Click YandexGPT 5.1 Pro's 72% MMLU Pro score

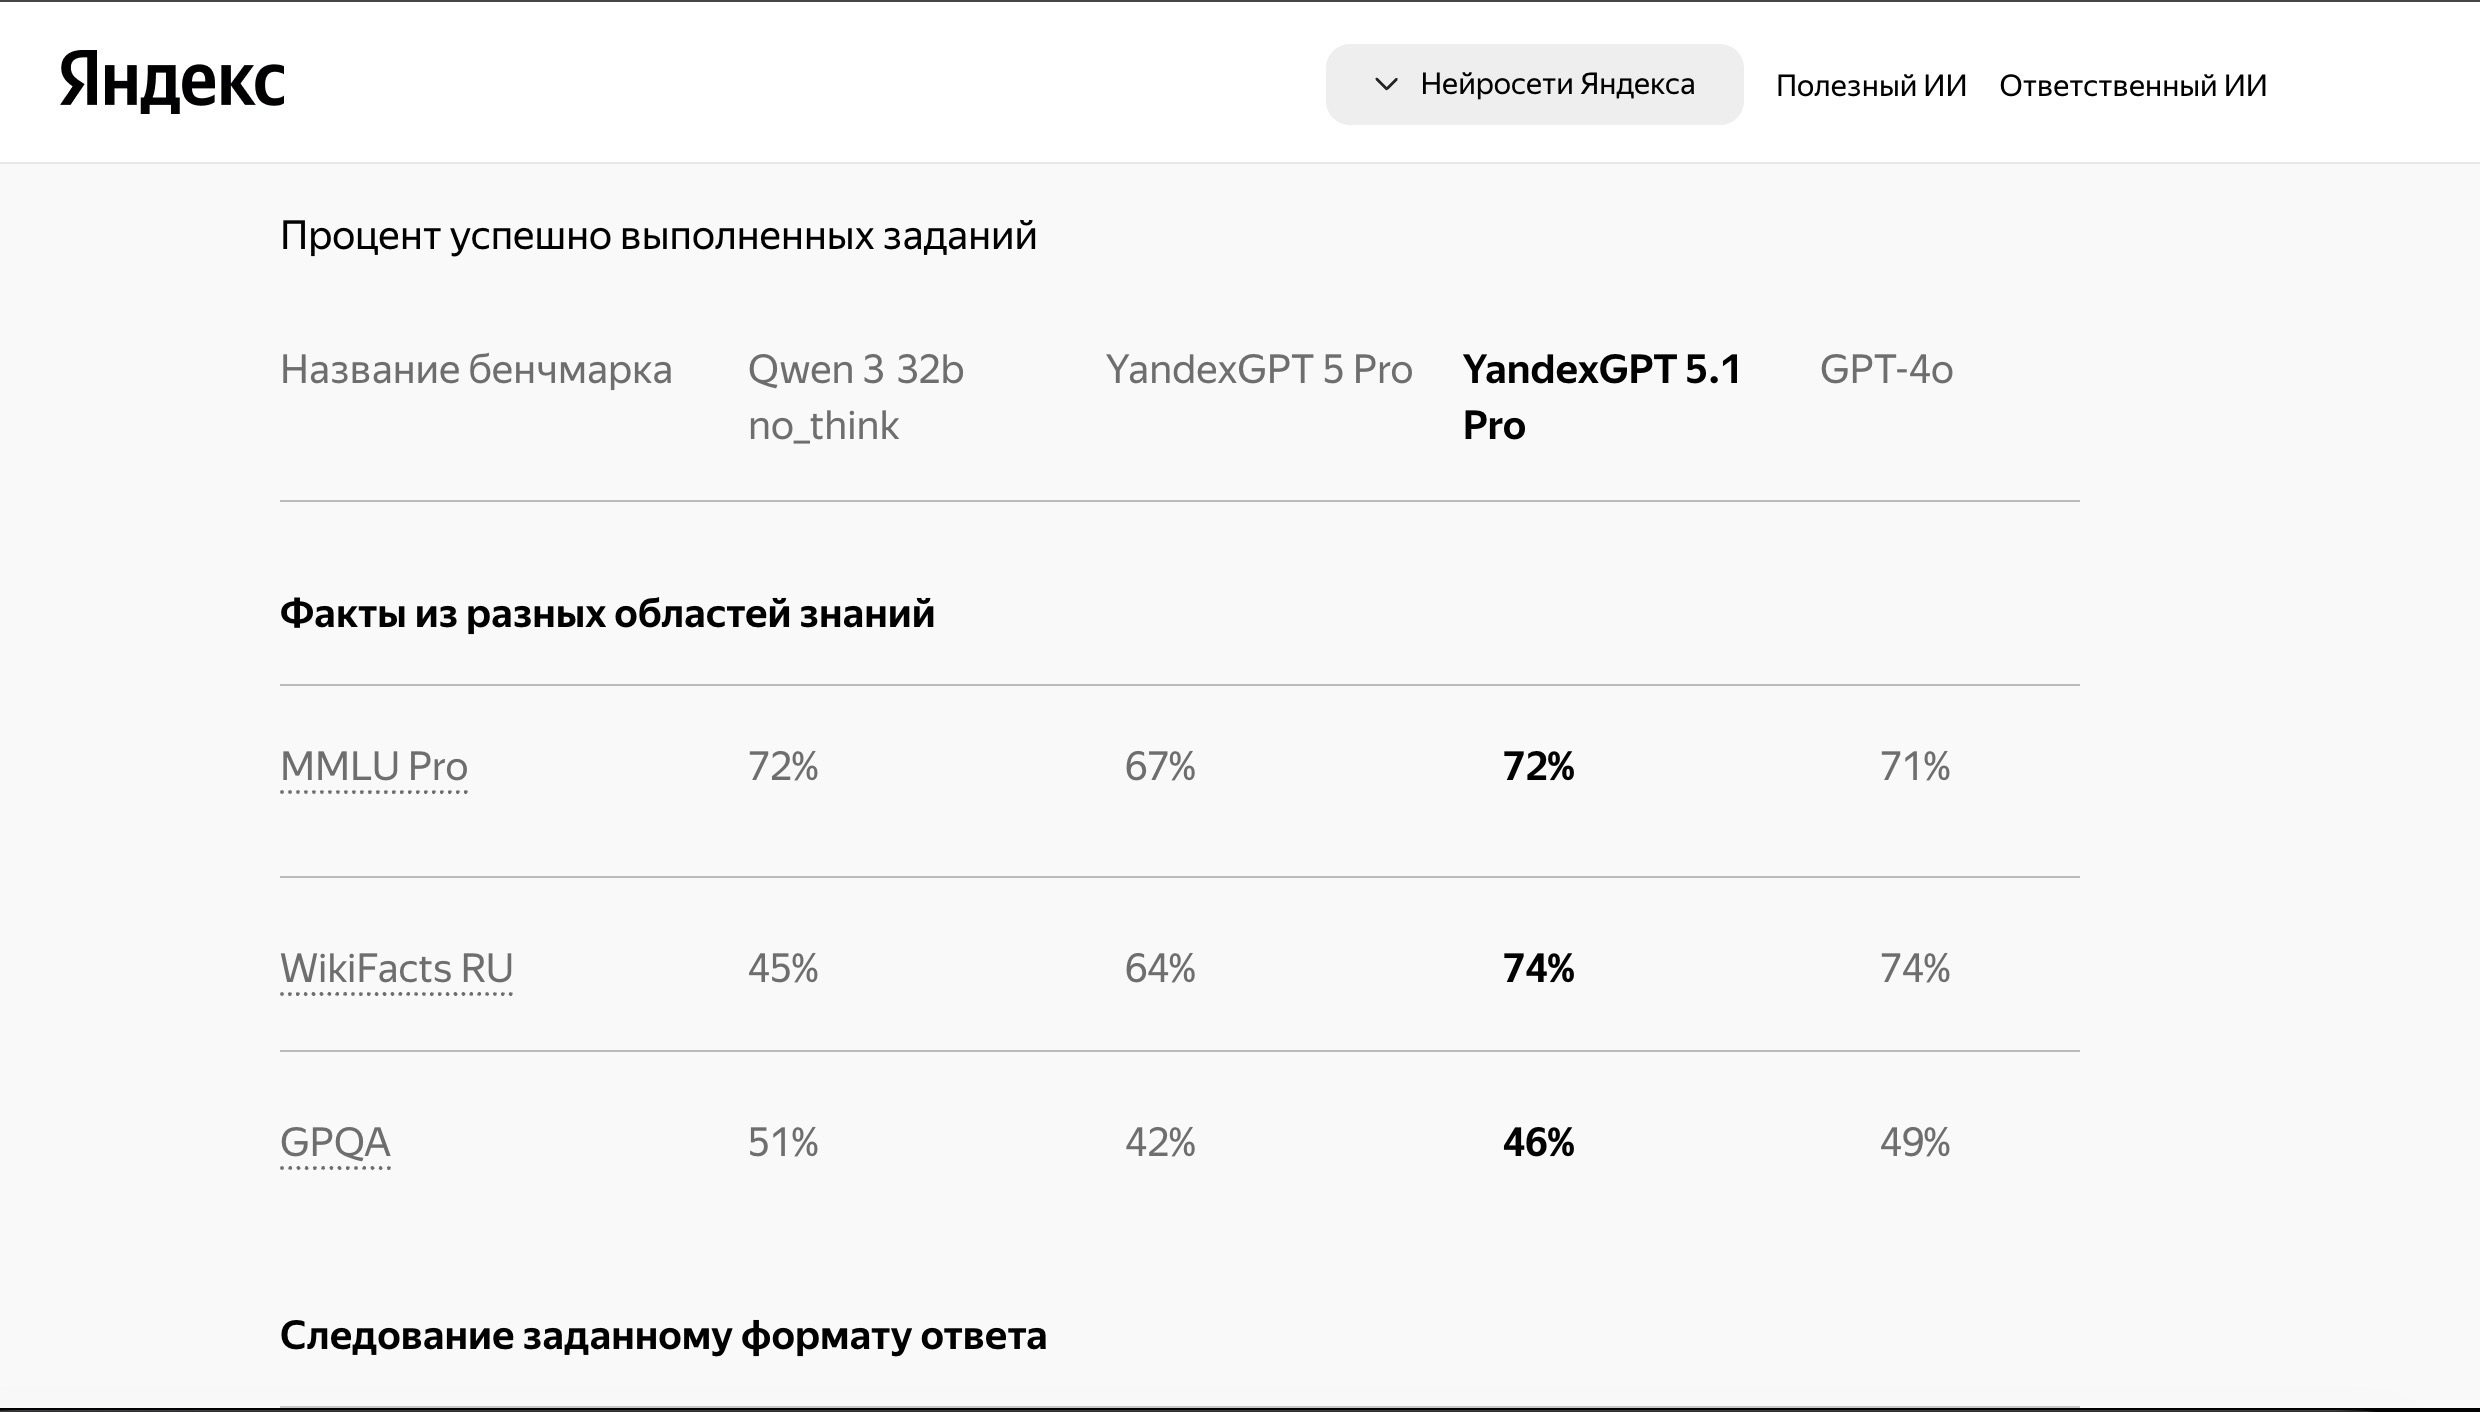tap(1538, 767)
